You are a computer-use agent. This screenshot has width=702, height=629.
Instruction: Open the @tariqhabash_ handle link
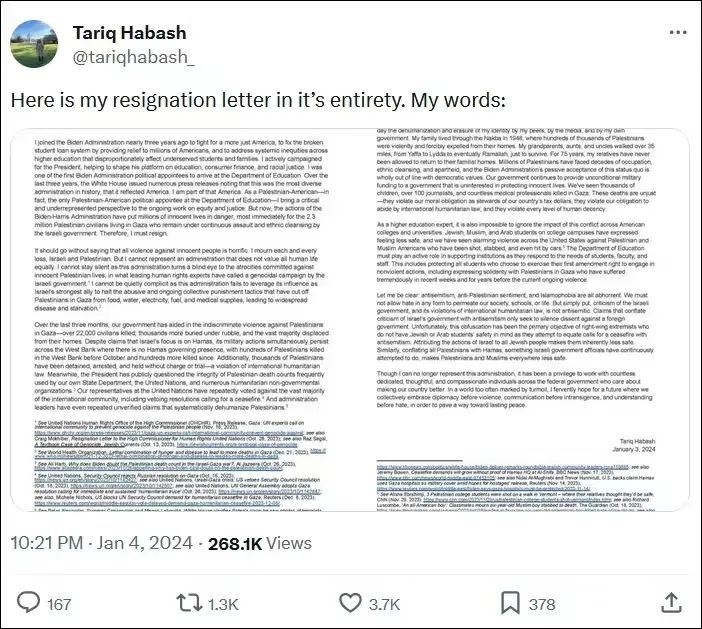point(134,57)
